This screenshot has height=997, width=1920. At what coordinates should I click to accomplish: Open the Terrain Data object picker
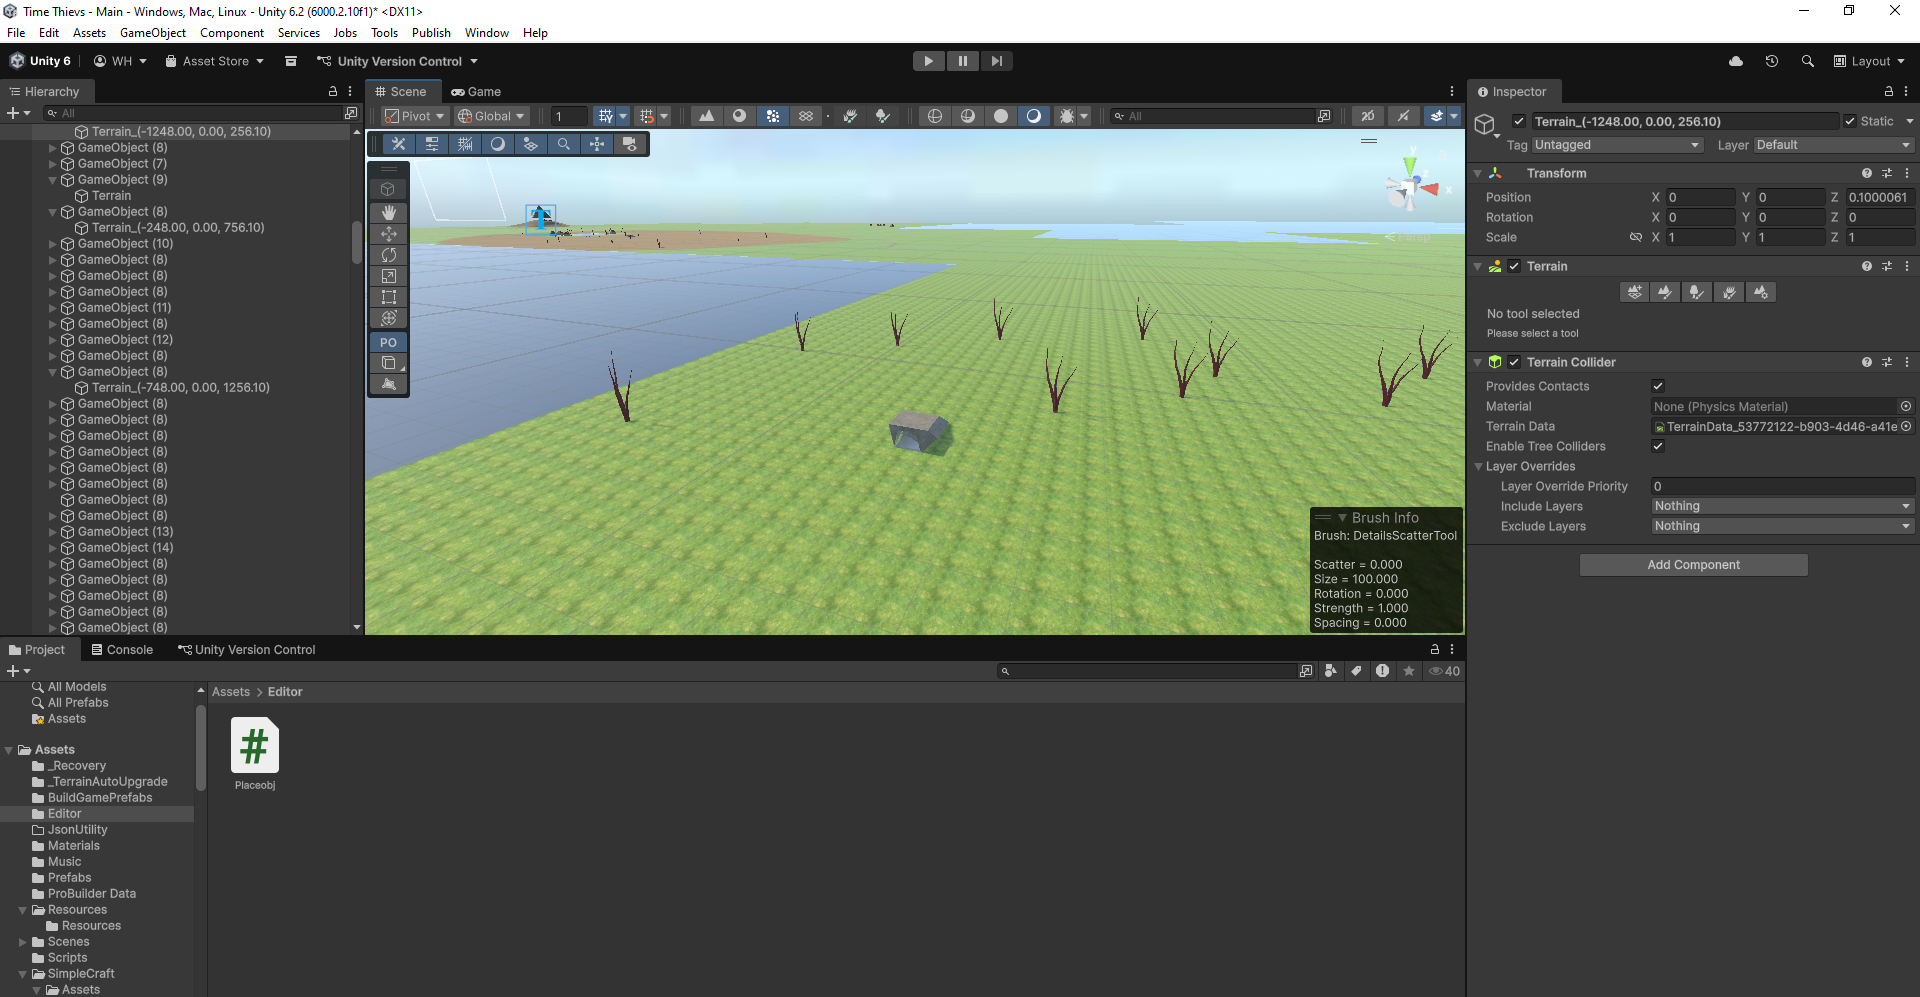[1906, 426]
